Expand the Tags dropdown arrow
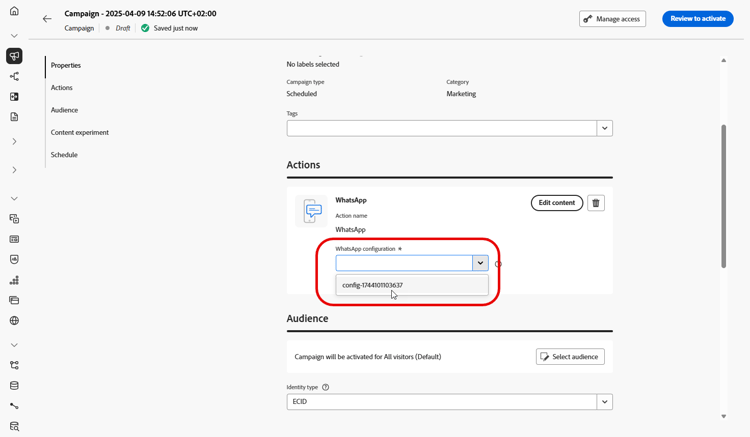Image resolution: width=750 pixels, height=437 pixels. [x=605, y=128]
